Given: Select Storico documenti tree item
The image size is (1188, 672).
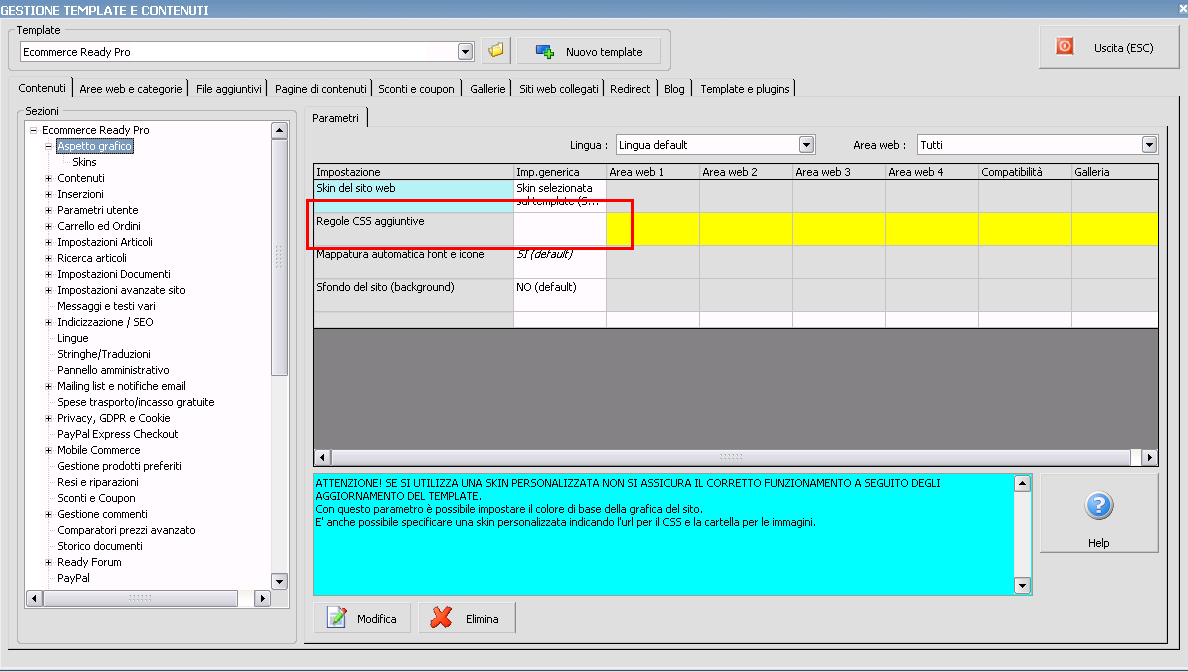Looking at the screenshot, I should pyautogui.click(x=99, y=546).
